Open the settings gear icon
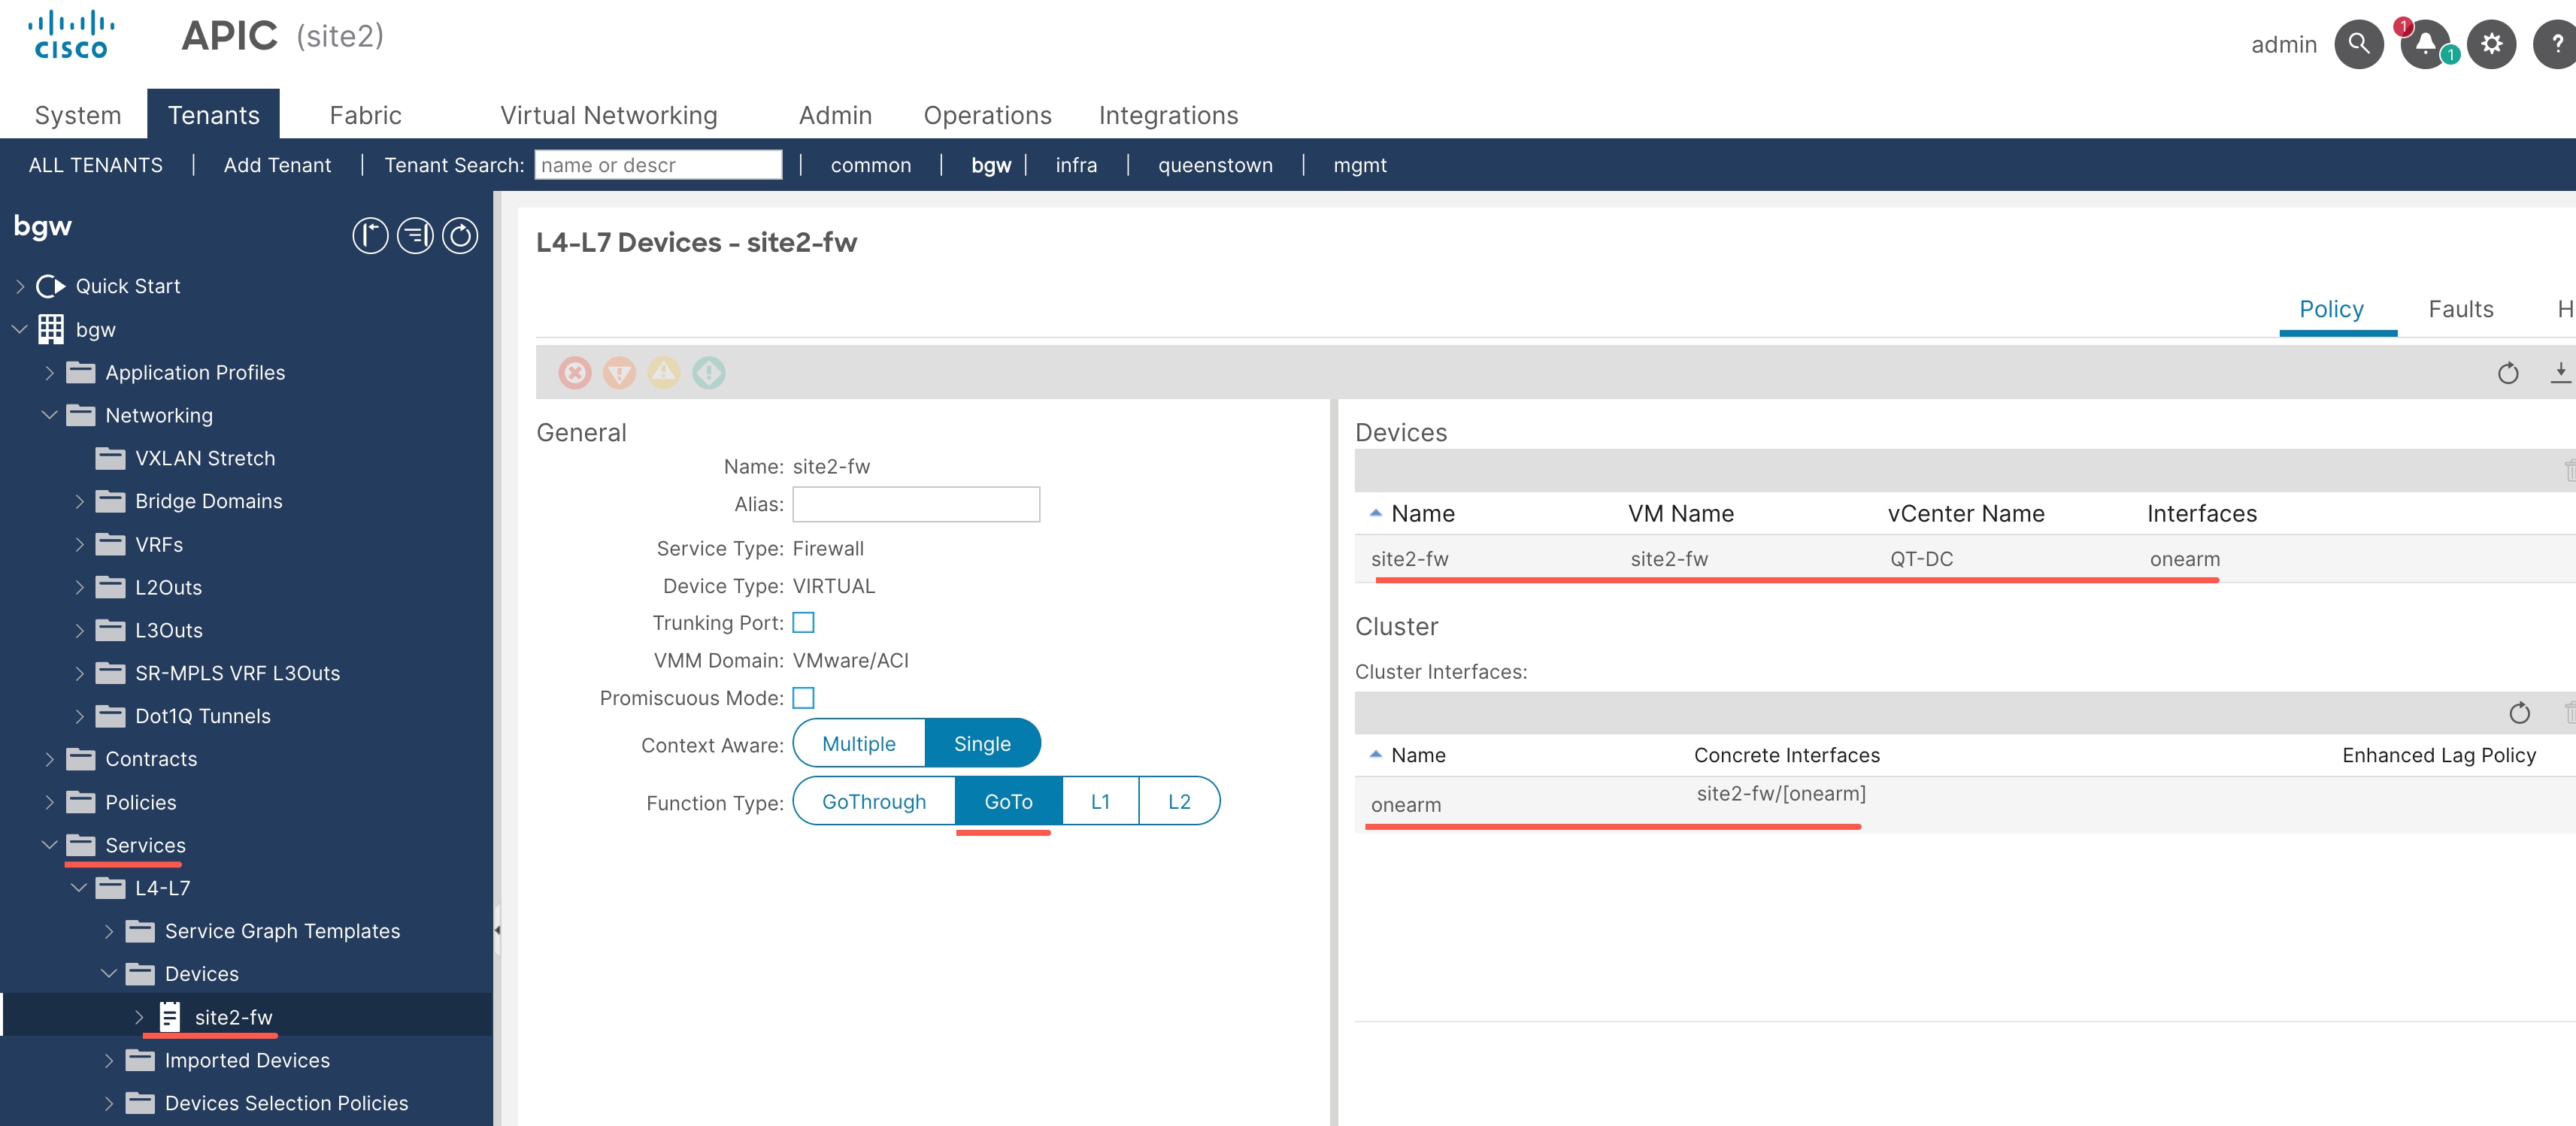The image size is (2576, 1126). (x=2491, y=44)
